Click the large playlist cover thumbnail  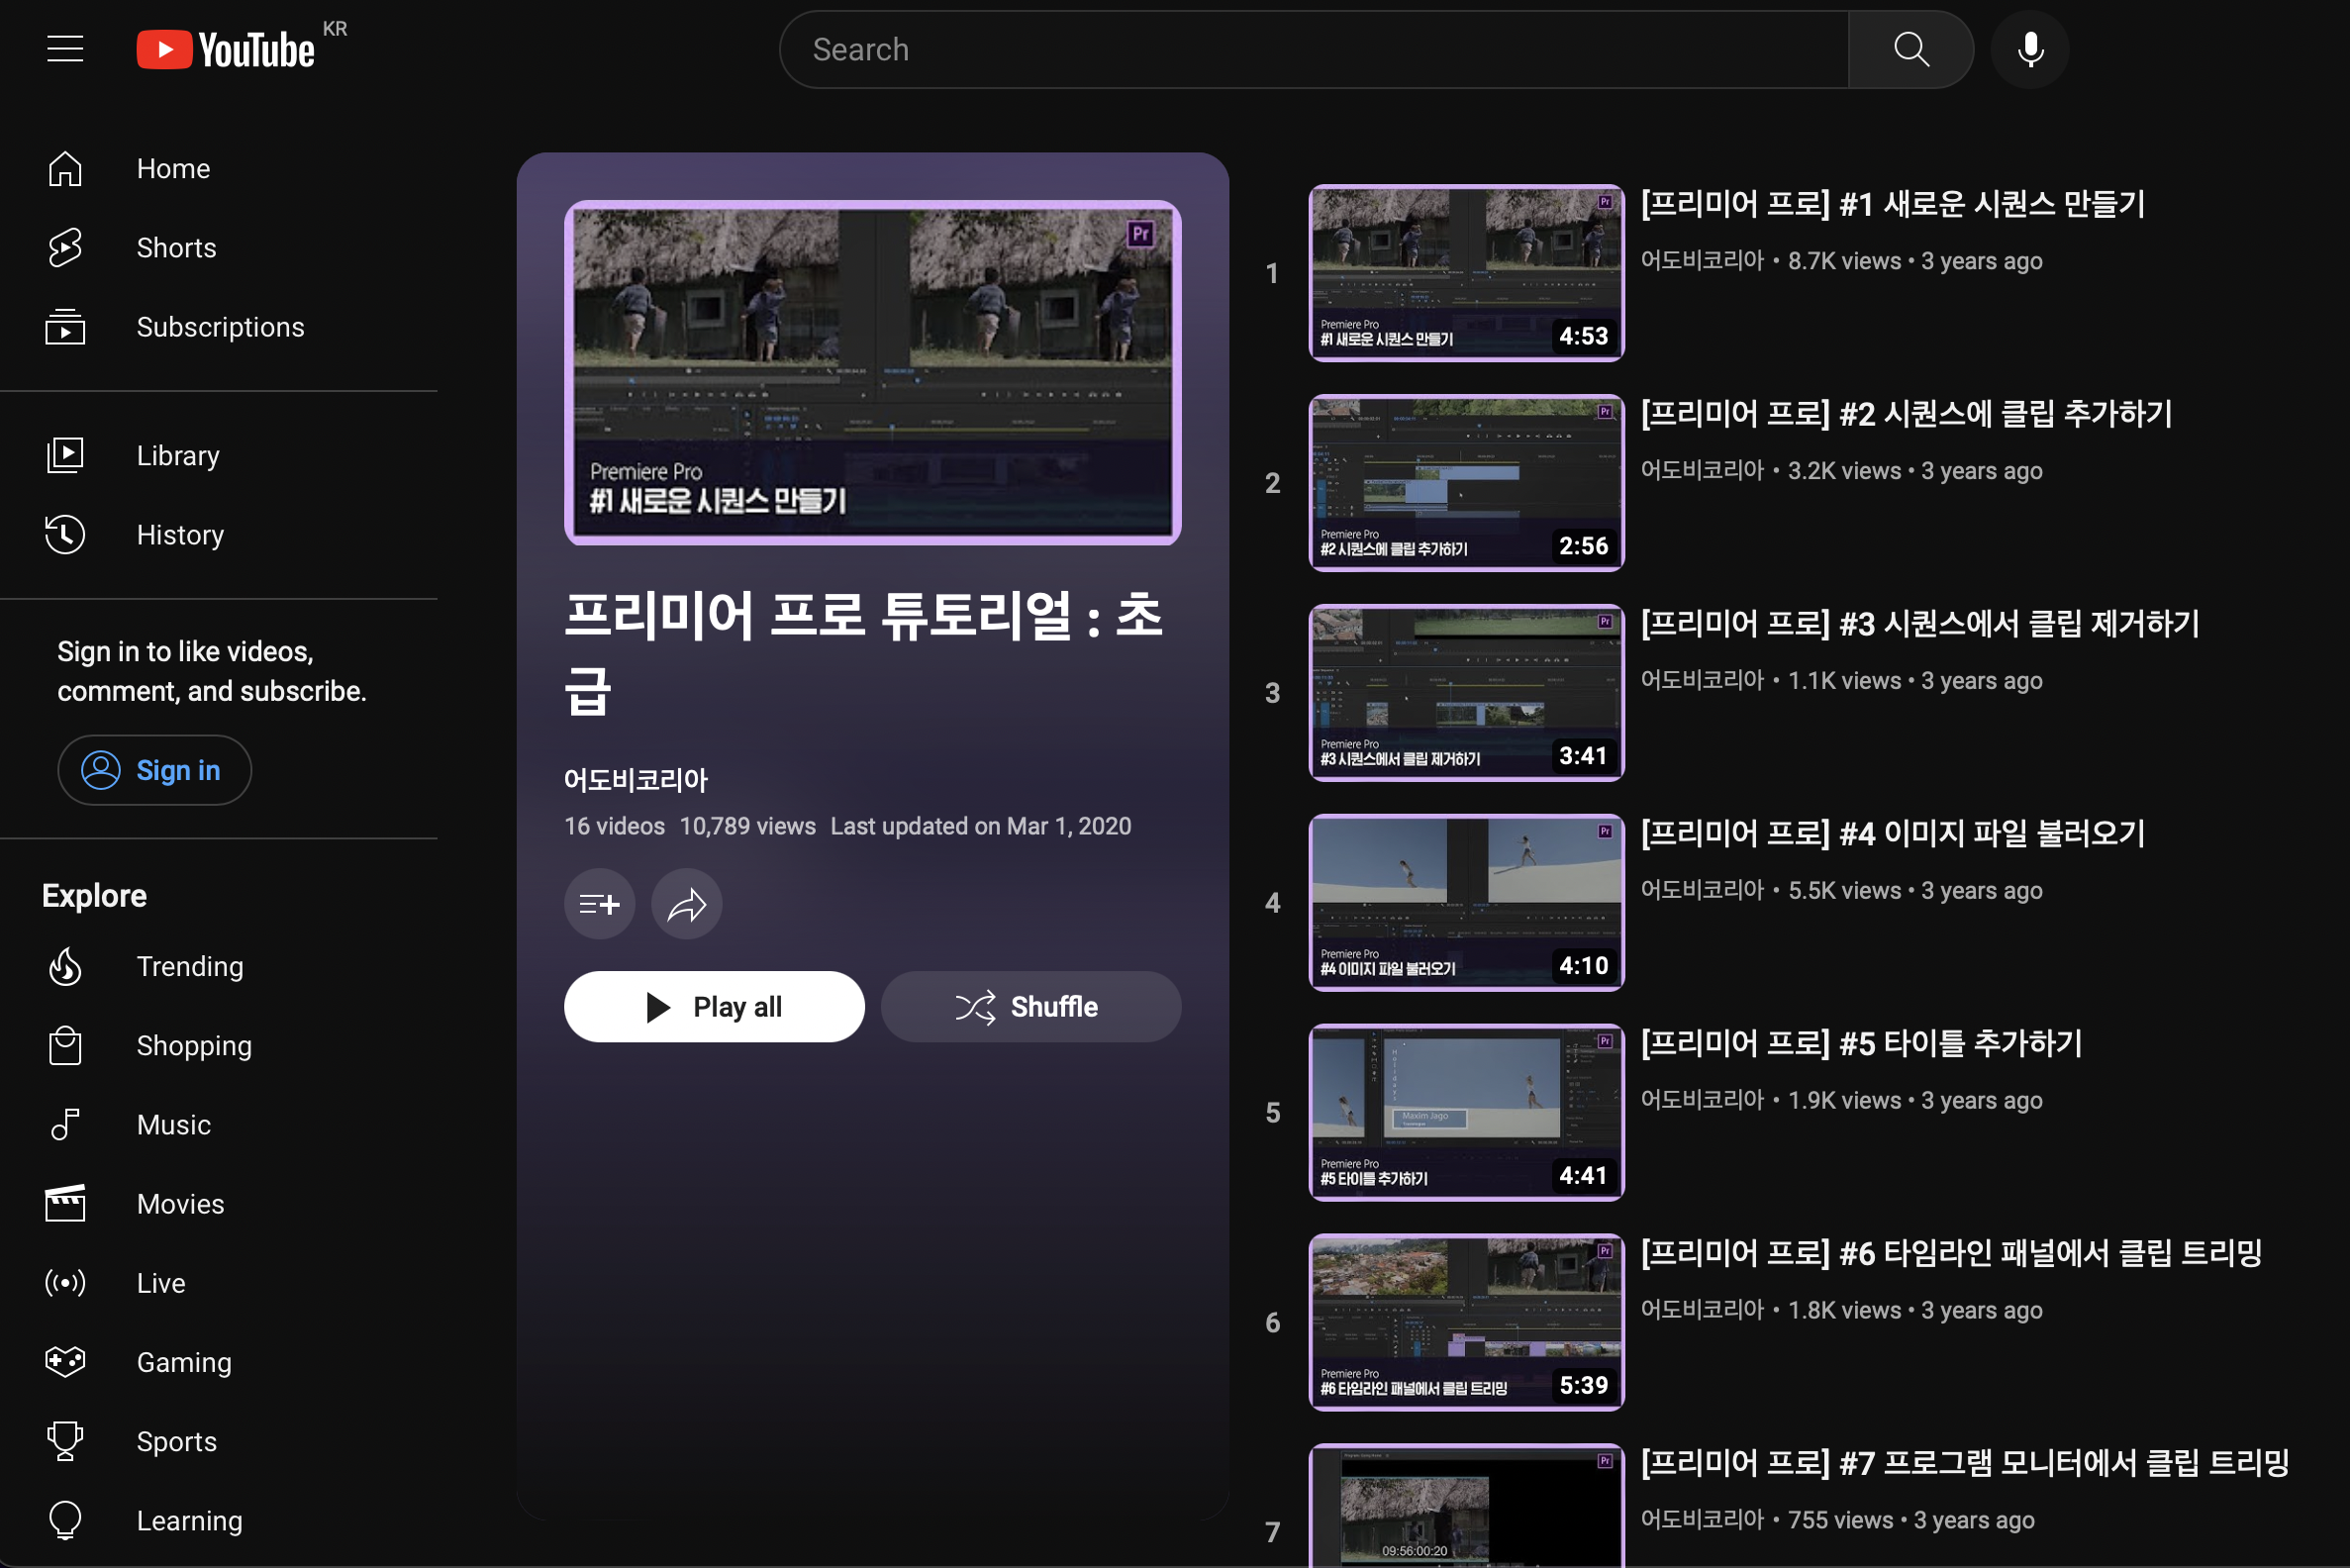872,373
